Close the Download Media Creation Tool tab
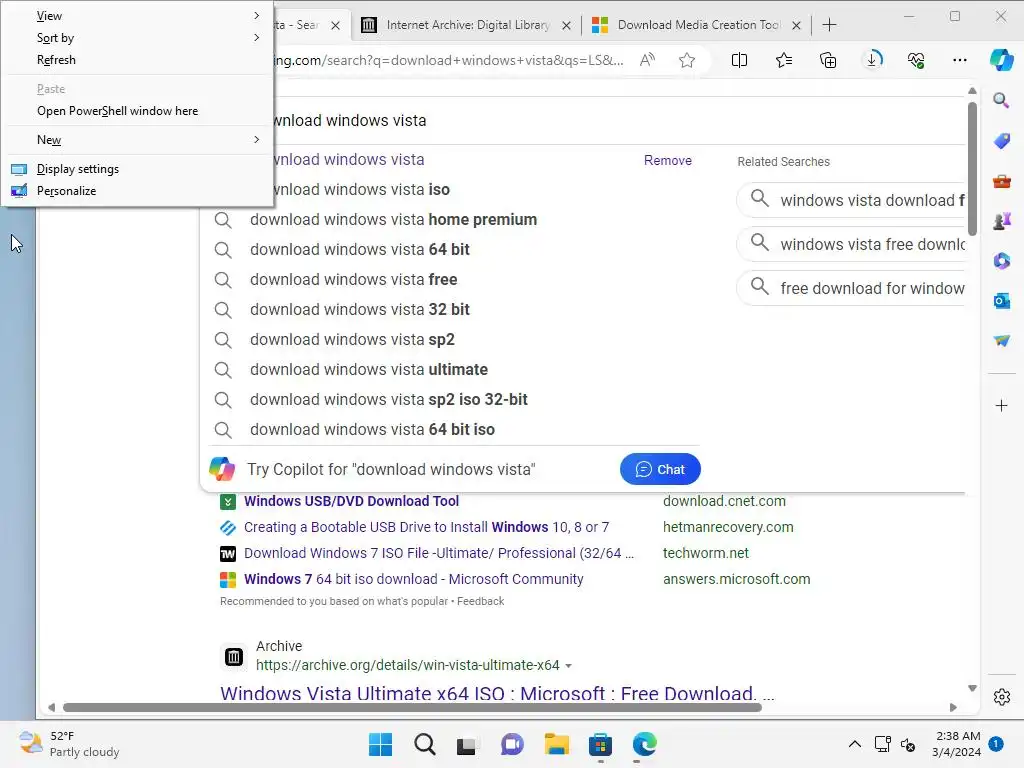Image resolution: width=1024 pixels, height=768 pixels. [796, 25]
